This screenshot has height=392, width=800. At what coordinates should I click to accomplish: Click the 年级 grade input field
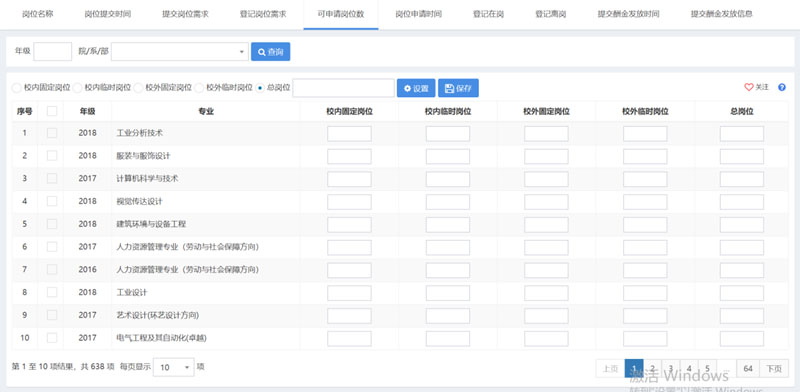coord(53,52)
